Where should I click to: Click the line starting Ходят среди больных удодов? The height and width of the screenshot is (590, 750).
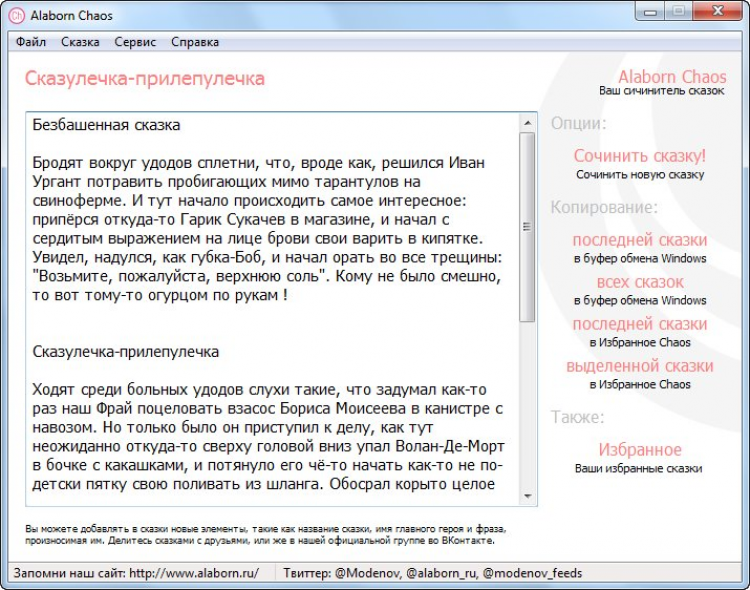coord(259,390)
